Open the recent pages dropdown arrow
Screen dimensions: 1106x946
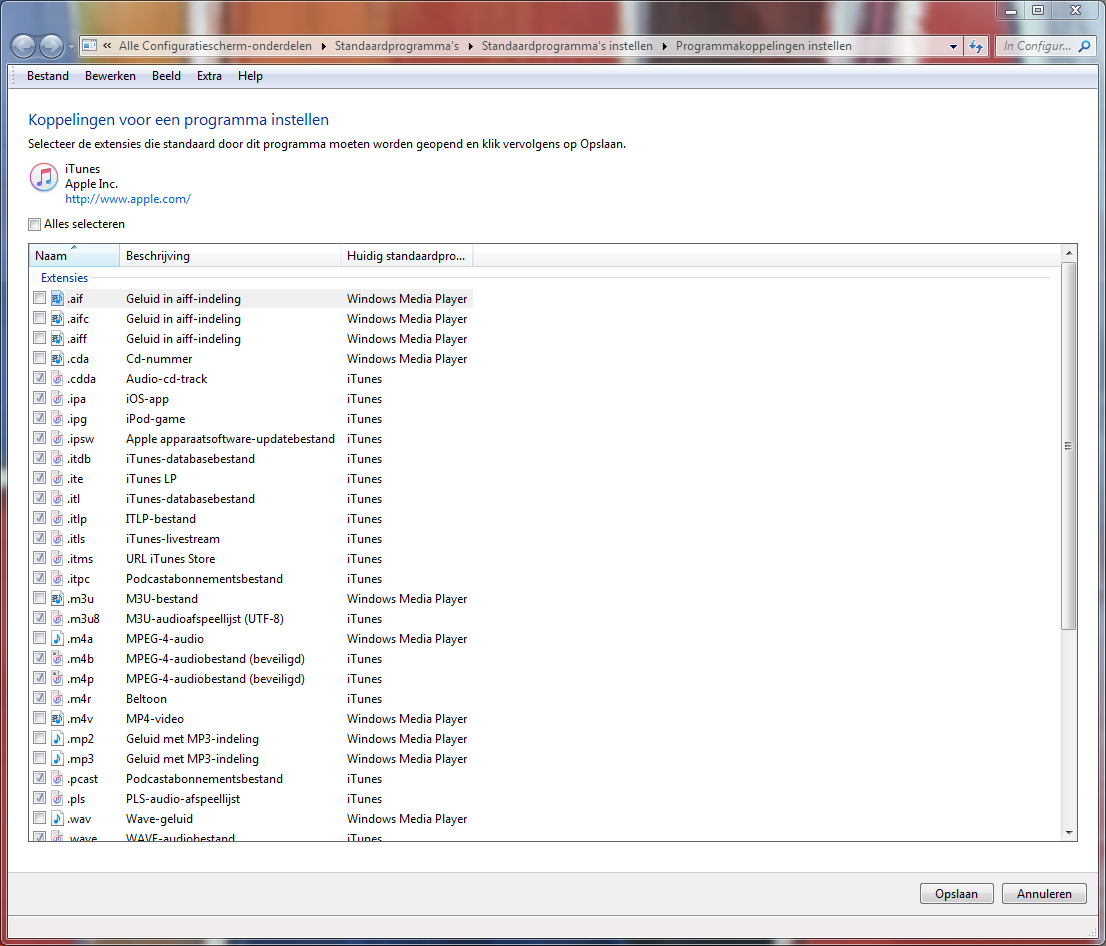pos(71,47)
